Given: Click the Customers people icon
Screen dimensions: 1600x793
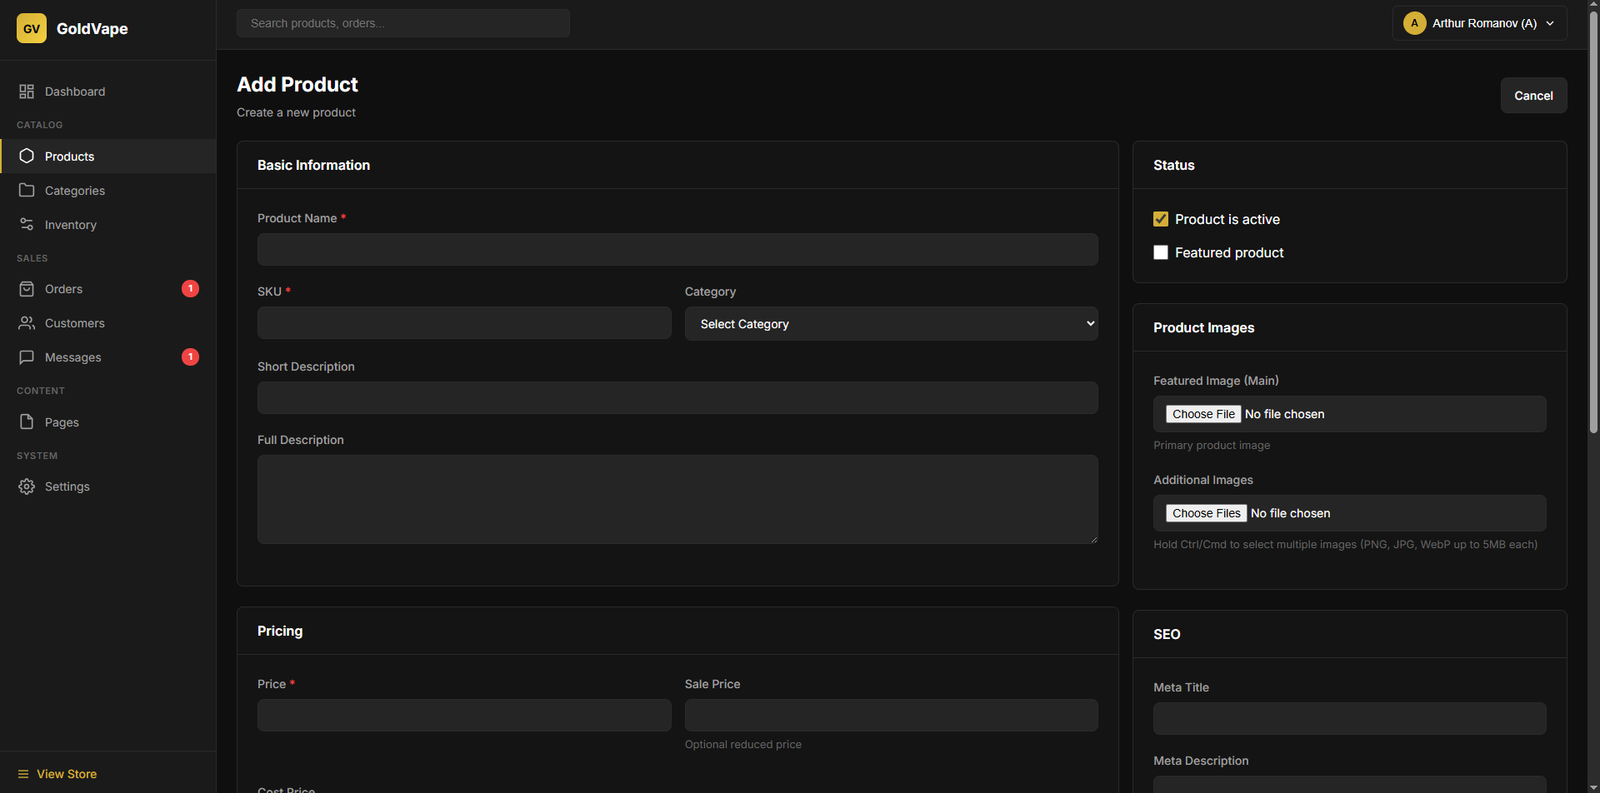Looking at the screenshot, I should (x=27, y=323).
